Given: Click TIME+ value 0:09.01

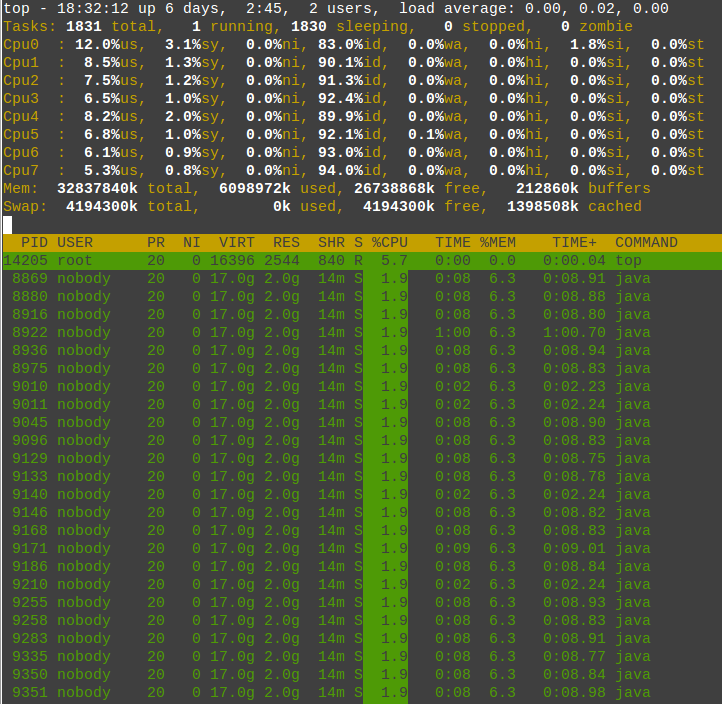Looking at the screenshot, I should click(x=574, y=548).
